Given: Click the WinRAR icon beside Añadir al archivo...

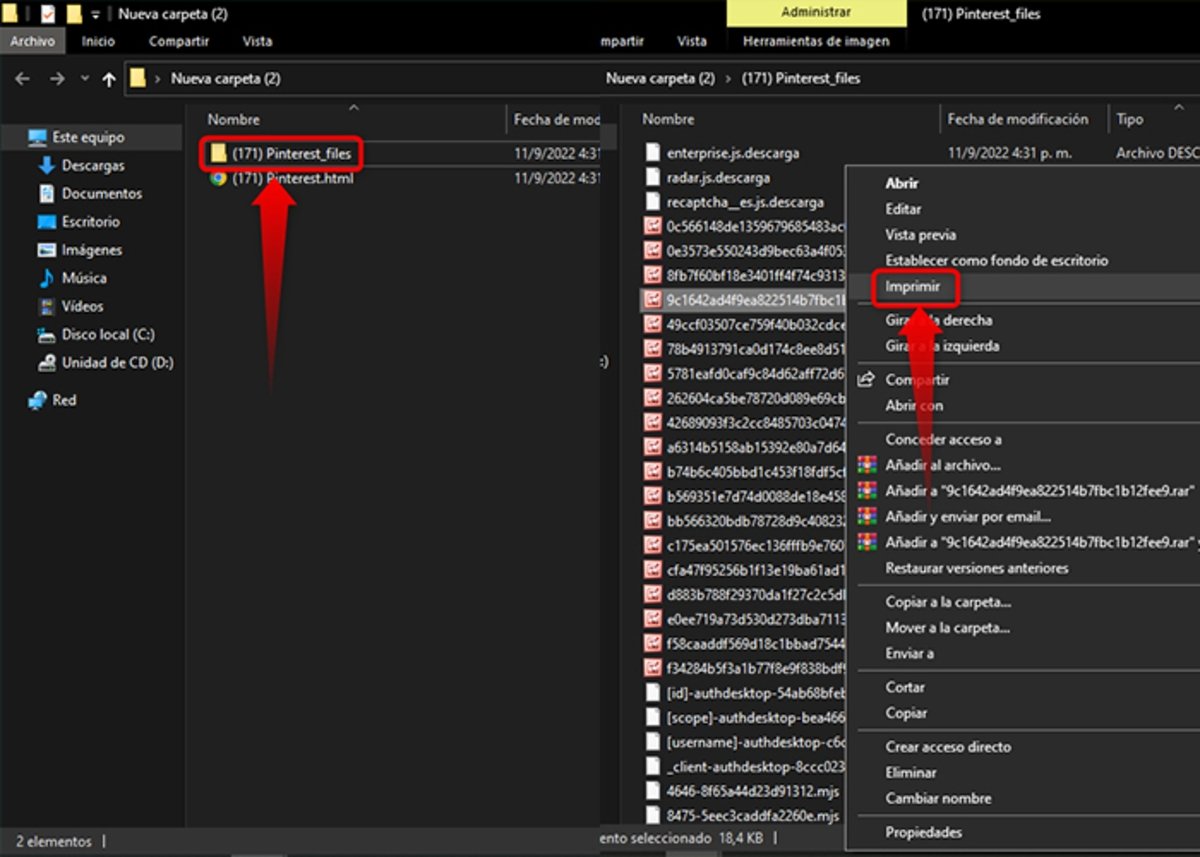Looking at the screenshot, I should tap(867, 465).
